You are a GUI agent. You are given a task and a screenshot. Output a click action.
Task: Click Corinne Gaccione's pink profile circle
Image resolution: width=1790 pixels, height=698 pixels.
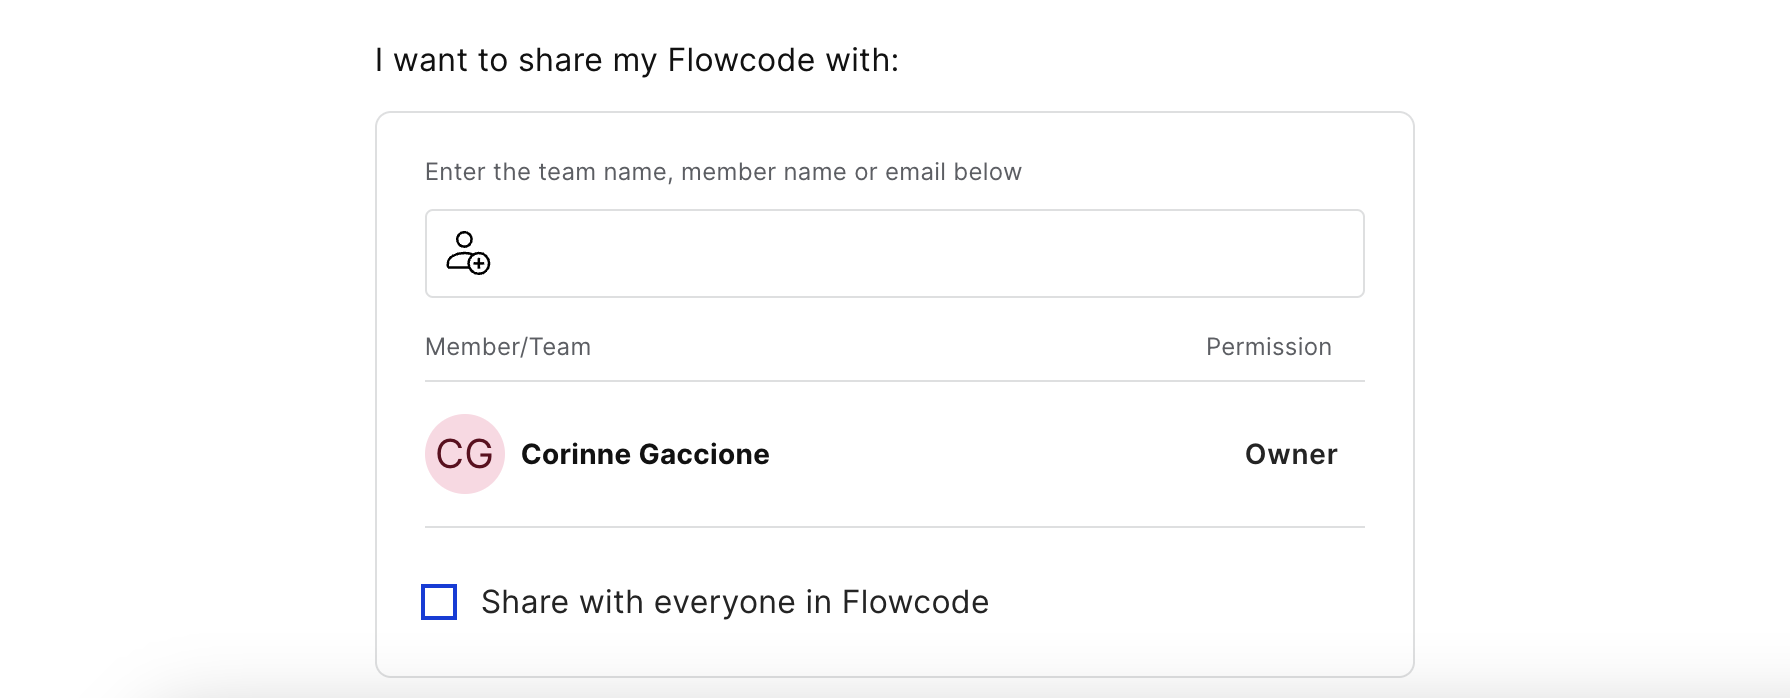pyautogui.click(x=464, y=454)
